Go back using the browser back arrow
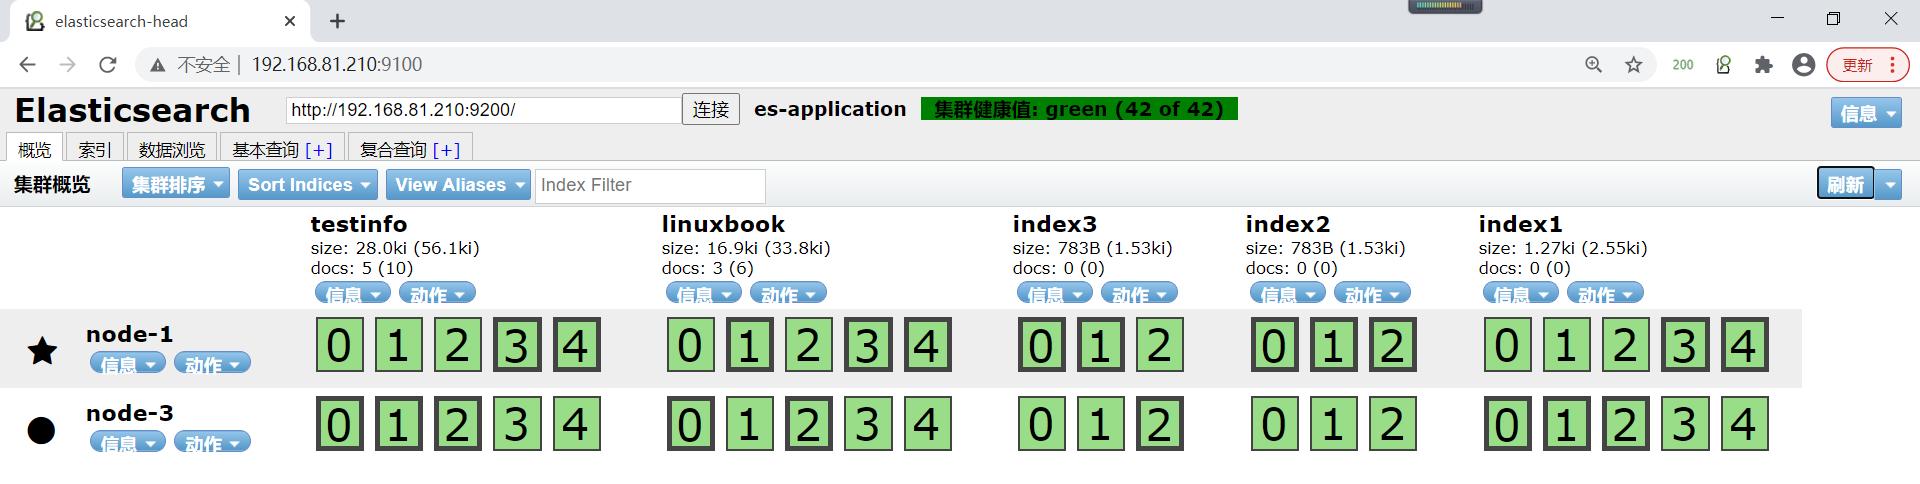This screenshot has height=484, width=1920. pyautogui.click(x=27, y=65)
